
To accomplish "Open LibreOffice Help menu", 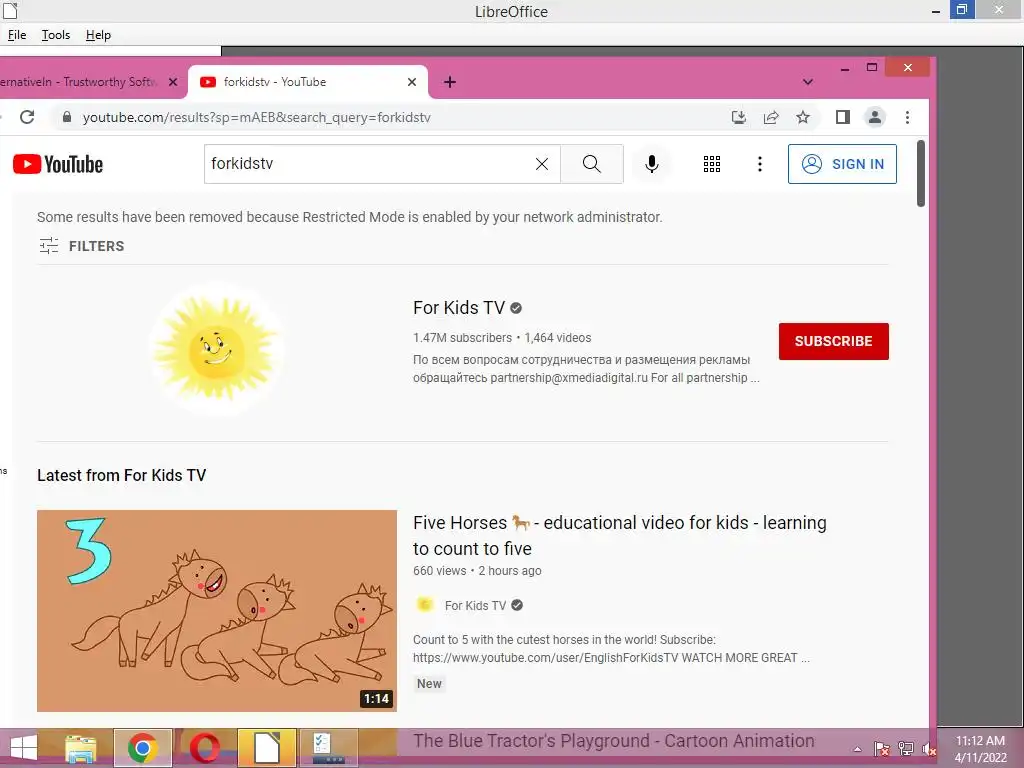I will [x=98, y=35].
